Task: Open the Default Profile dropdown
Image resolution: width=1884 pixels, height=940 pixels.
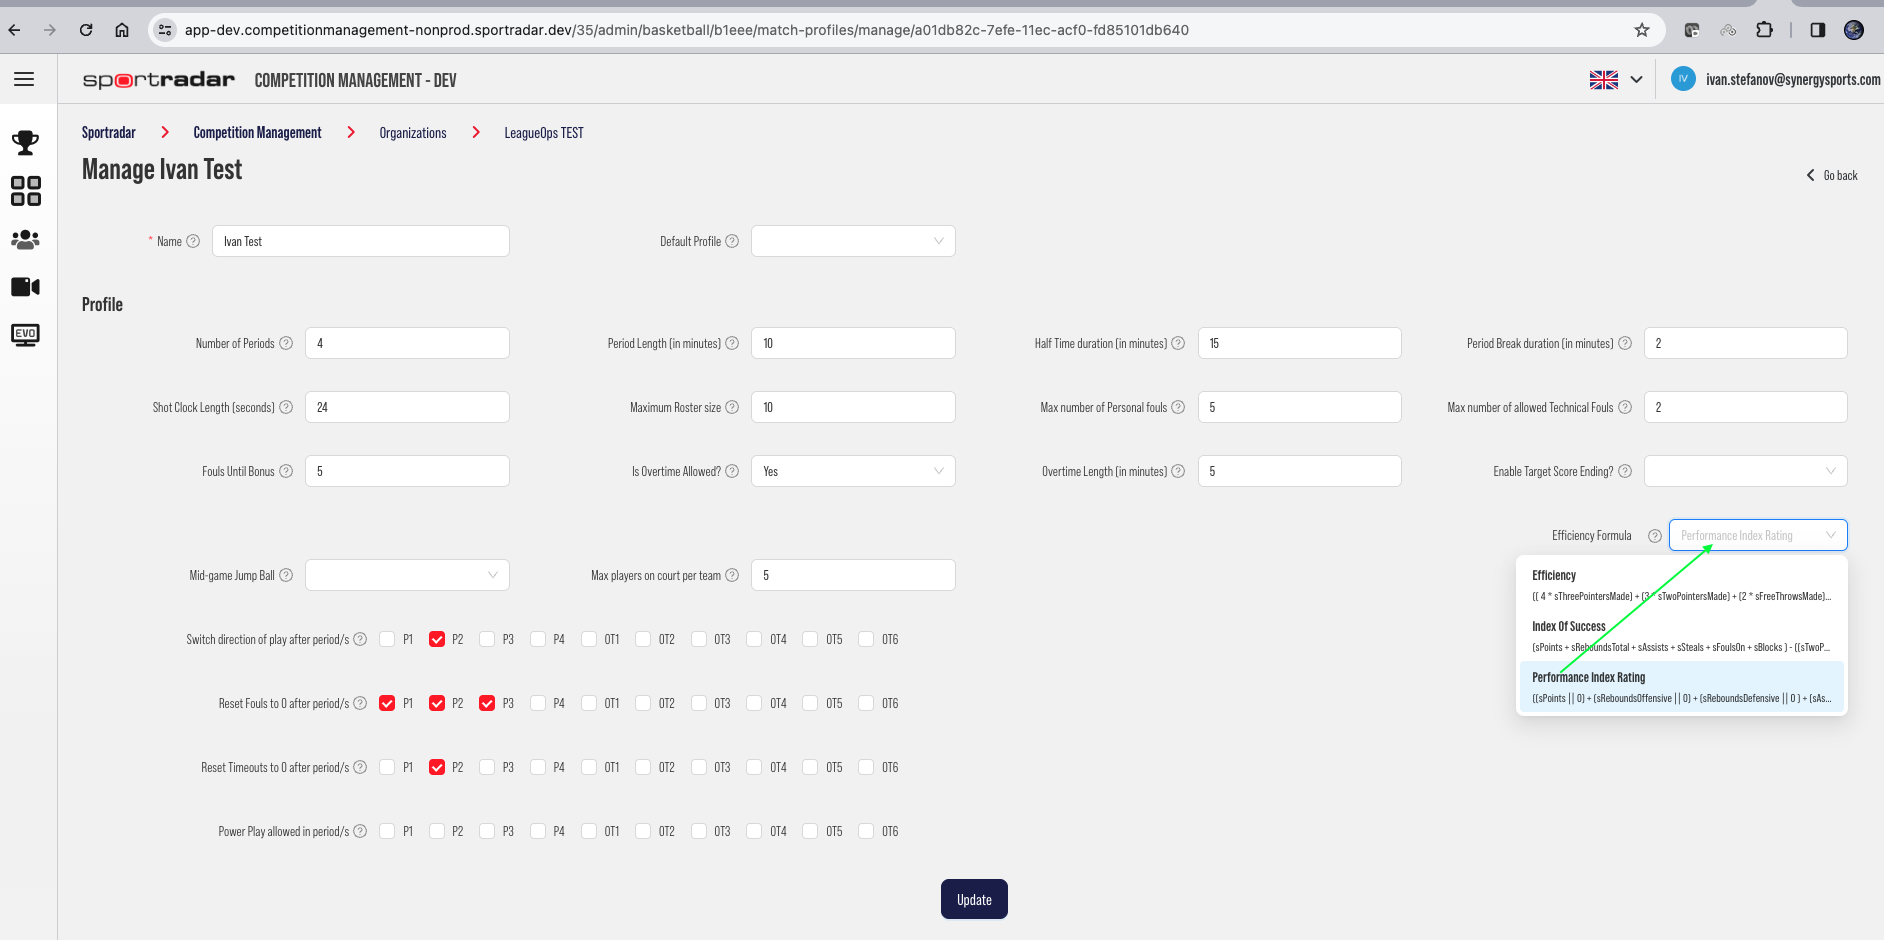Action: click(853, 241)
